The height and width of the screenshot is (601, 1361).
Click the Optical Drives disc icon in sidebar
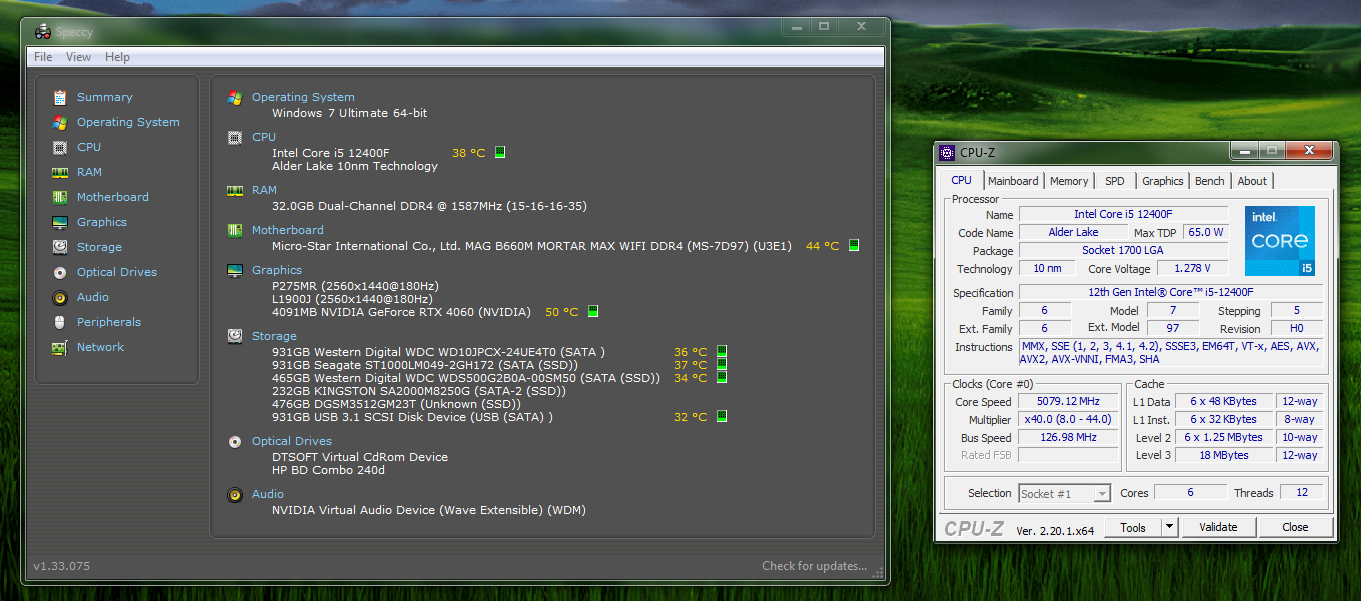tap(60, 272)
